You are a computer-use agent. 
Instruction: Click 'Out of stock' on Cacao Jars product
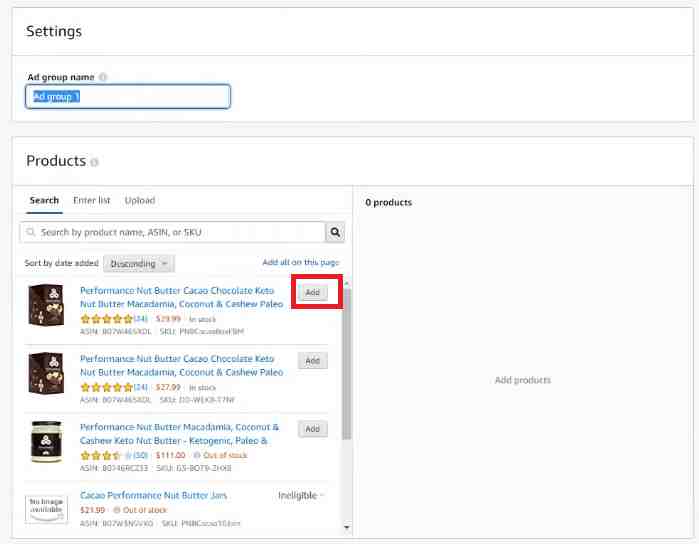[144, 510]
